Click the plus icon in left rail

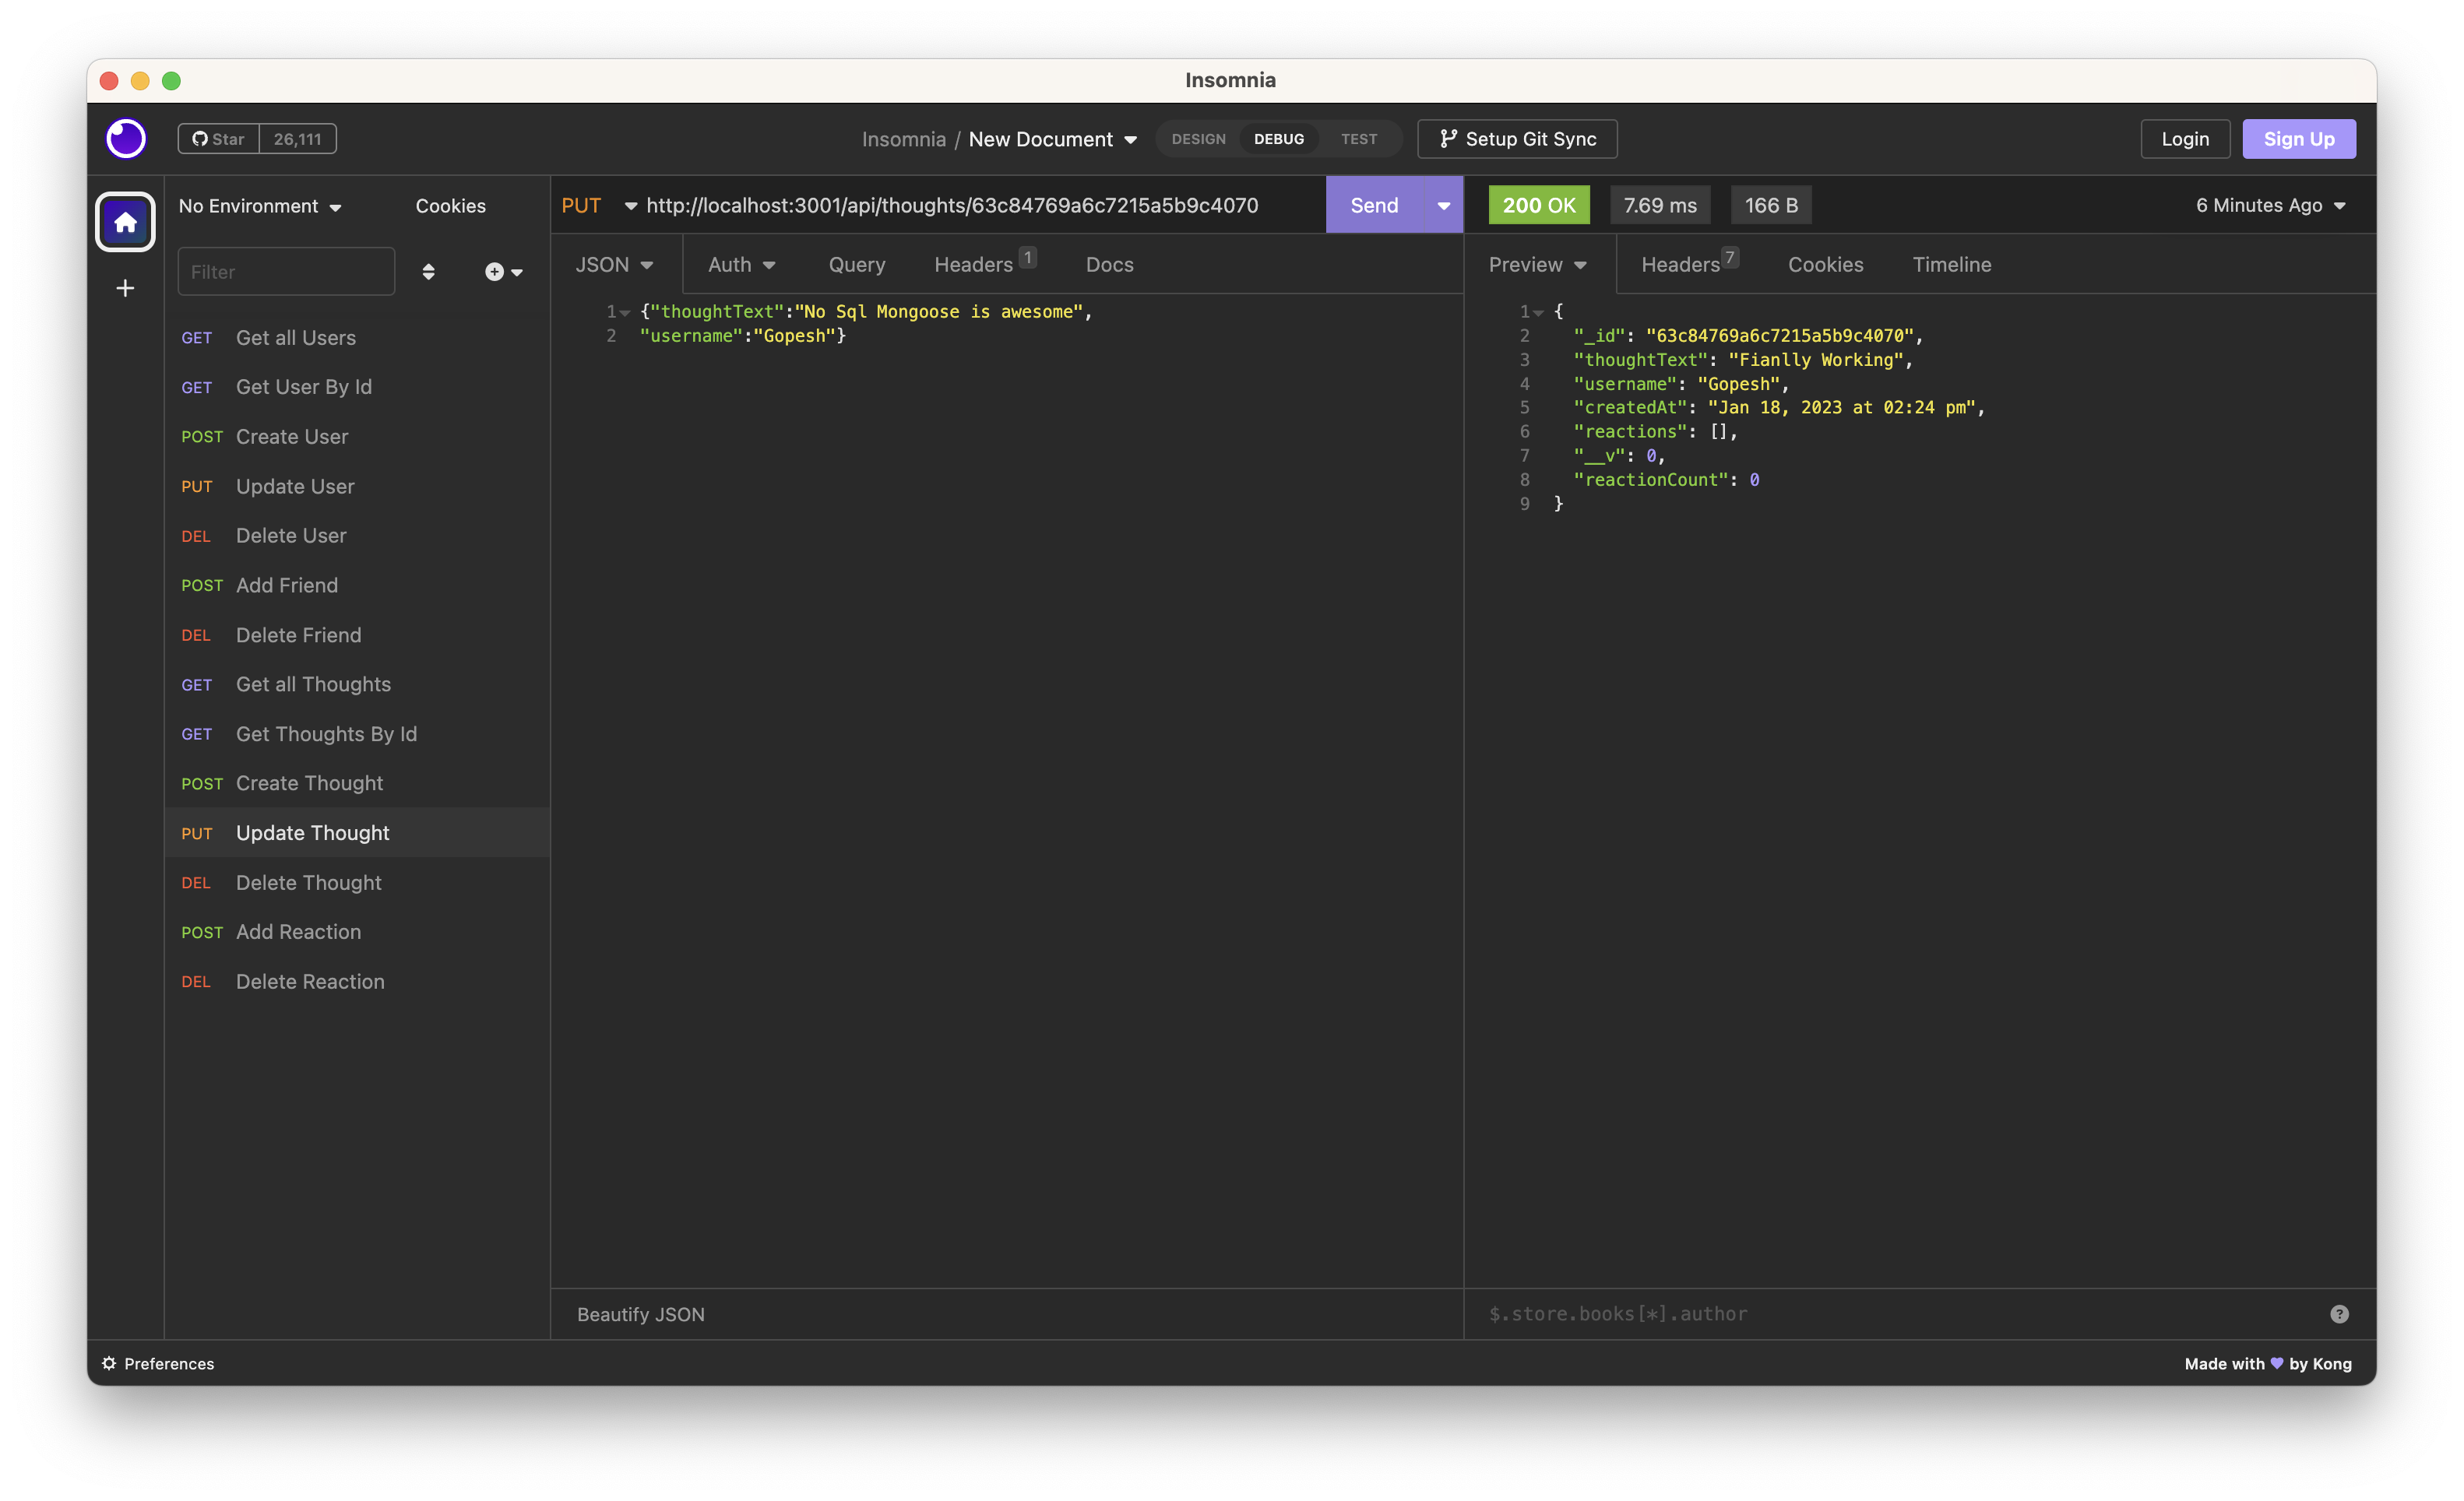[125, 289]
